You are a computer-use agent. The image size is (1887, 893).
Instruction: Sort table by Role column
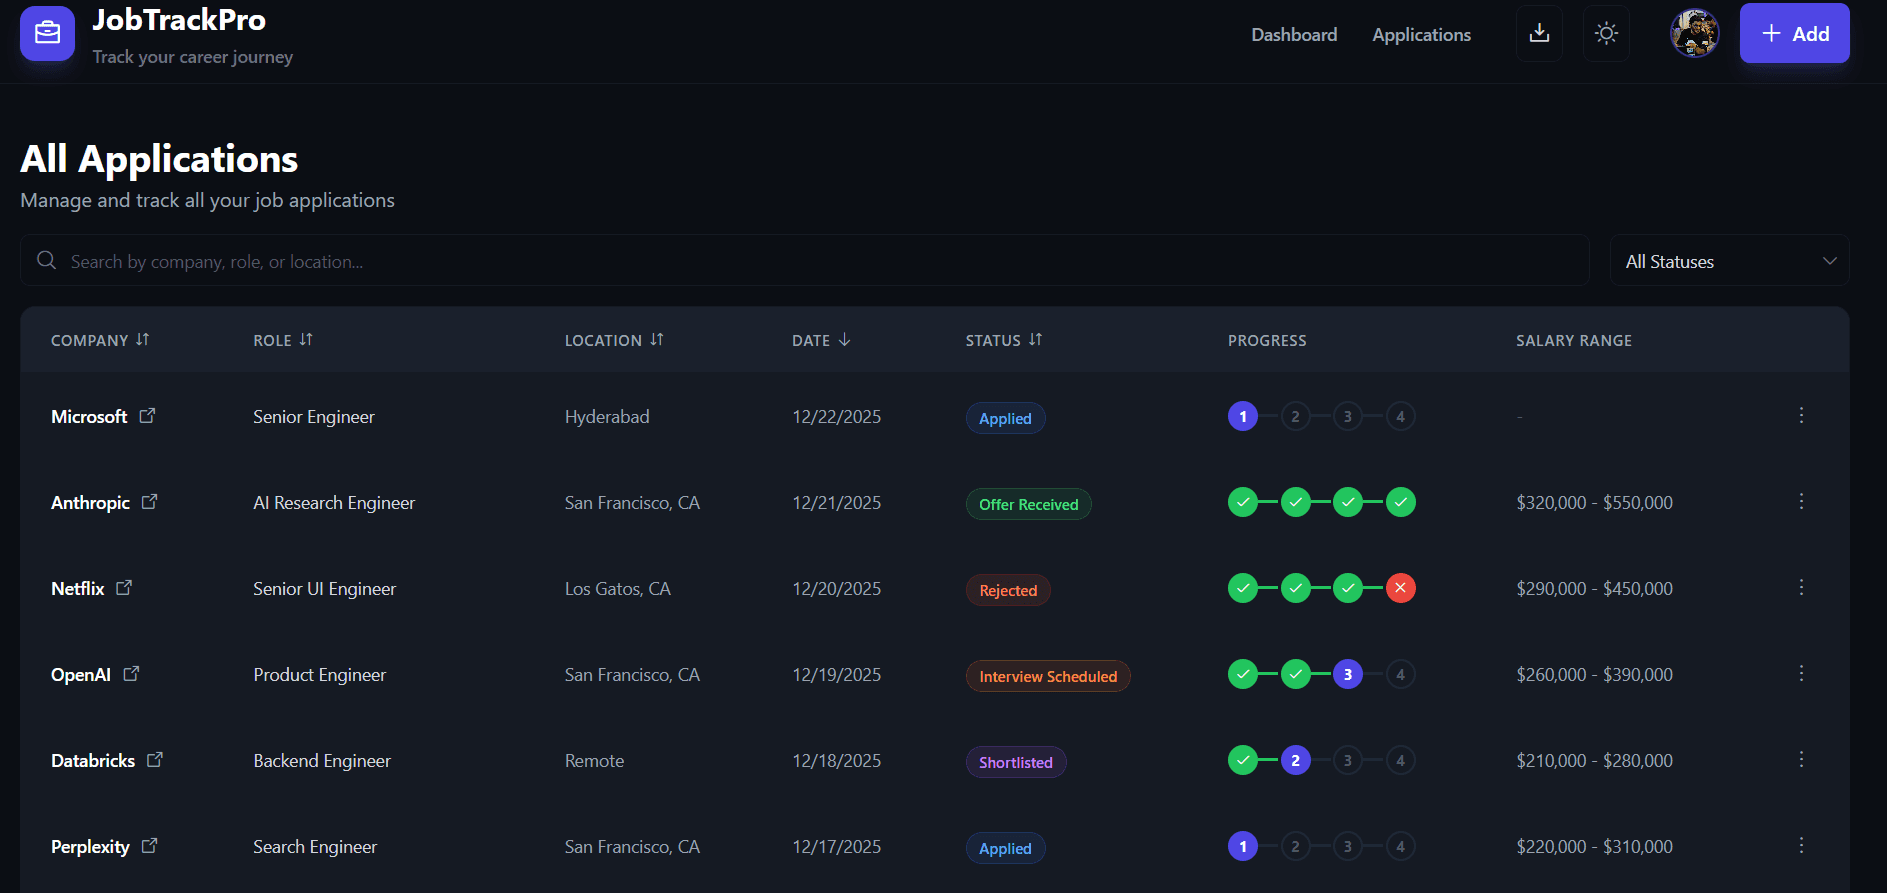(x=283, y=340)
